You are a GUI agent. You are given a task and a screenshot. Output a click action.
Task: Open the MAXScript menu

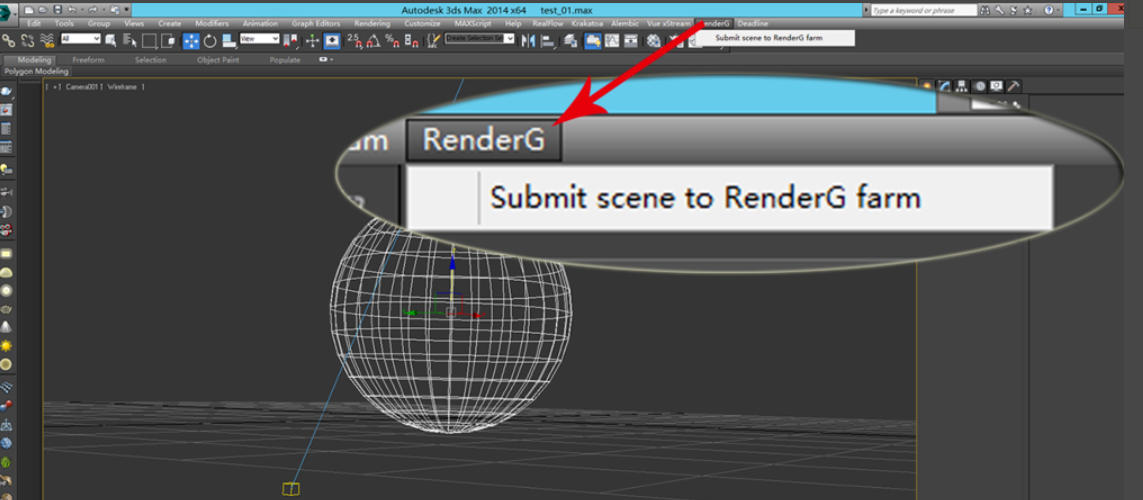472,23
